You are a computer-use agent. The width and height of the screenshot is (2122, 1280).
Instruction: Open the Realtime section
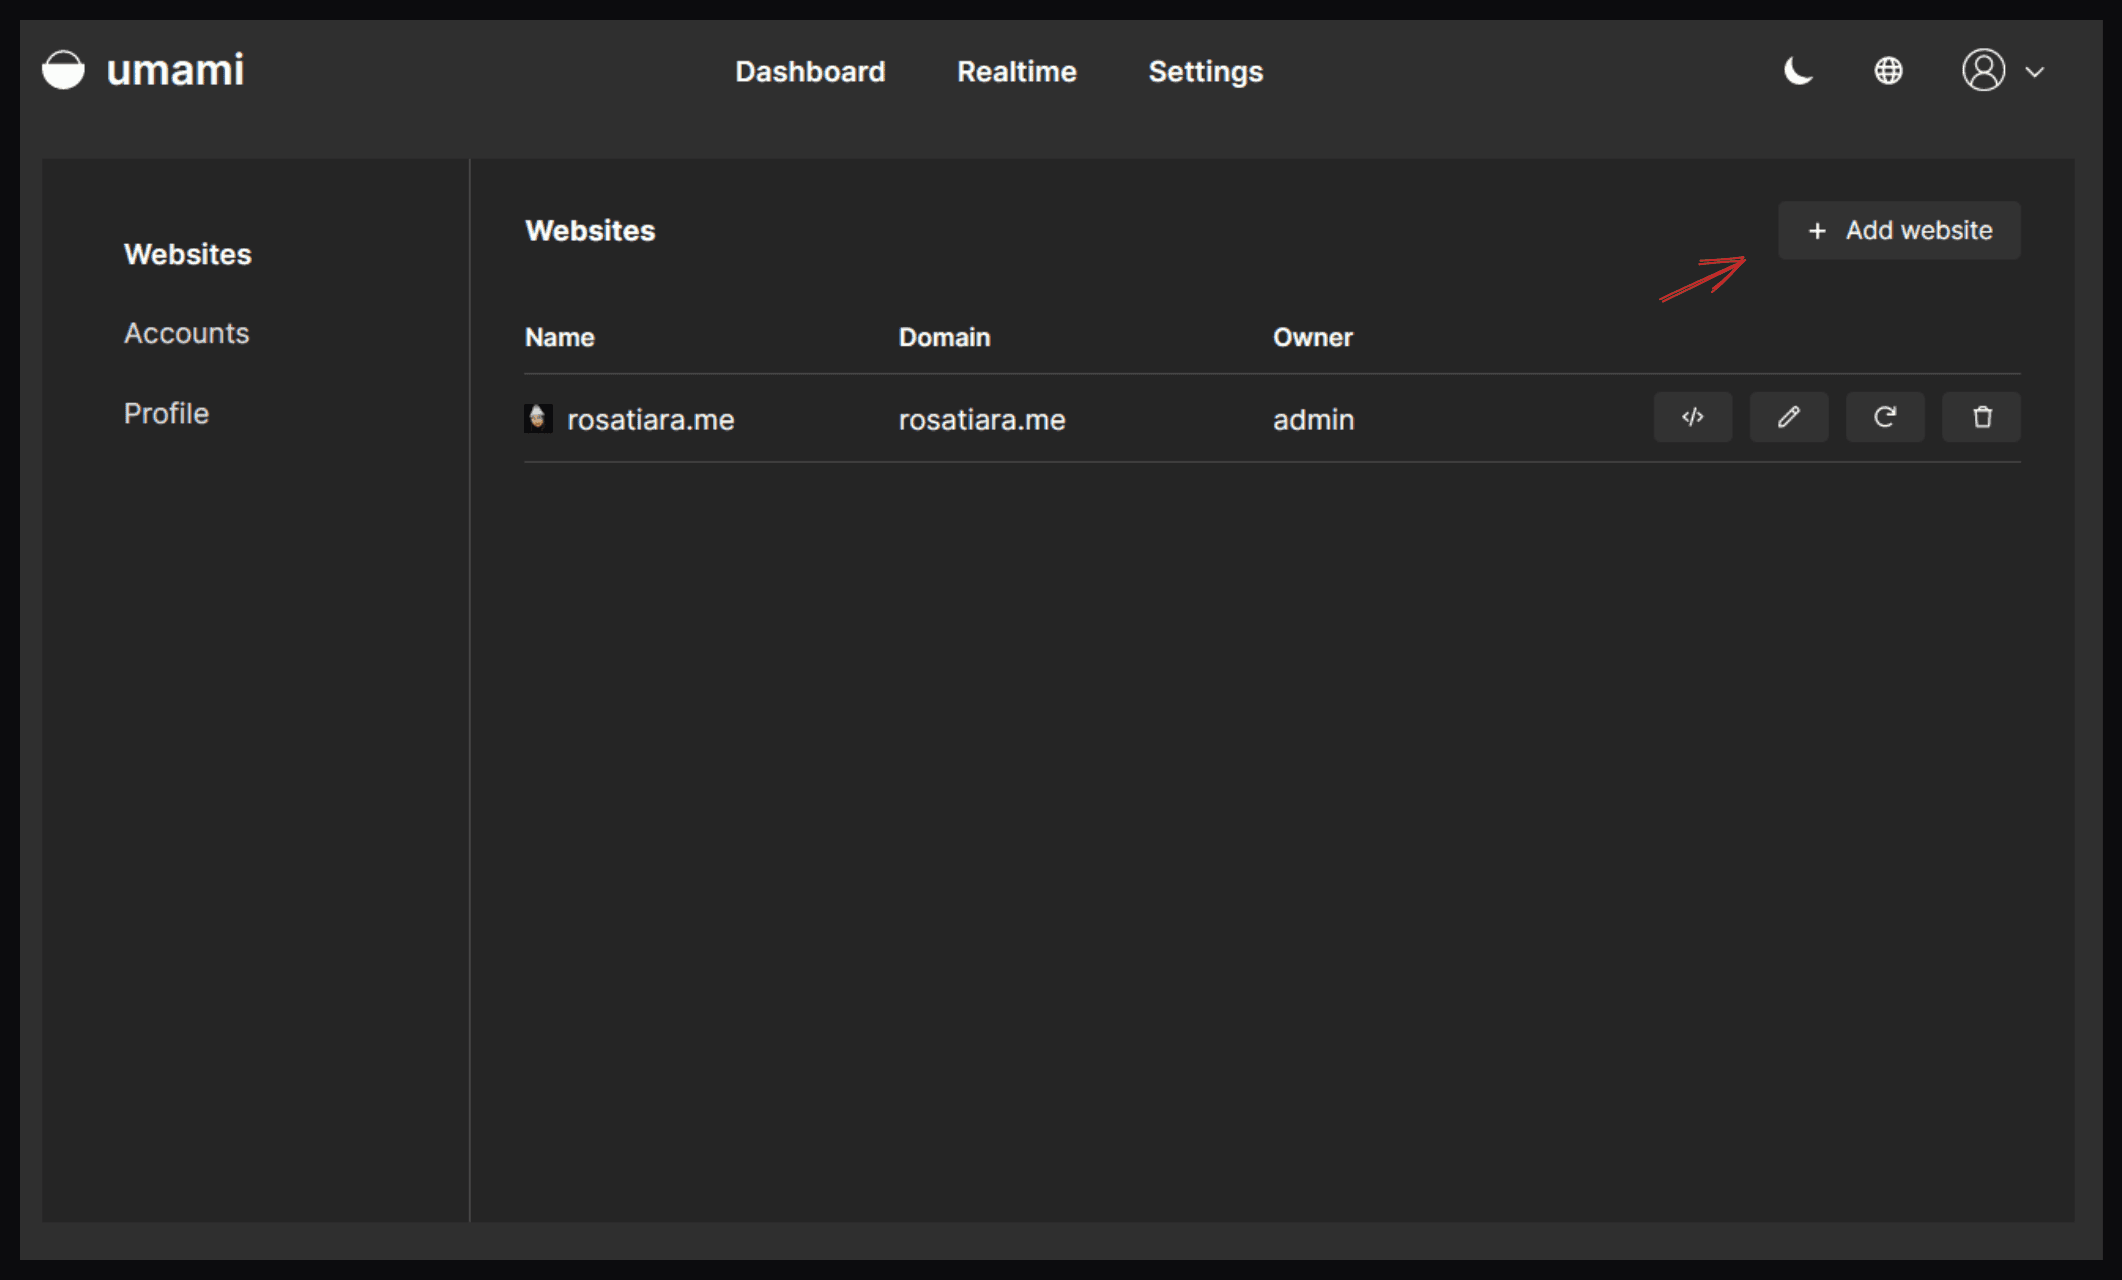coord(1016,71)
